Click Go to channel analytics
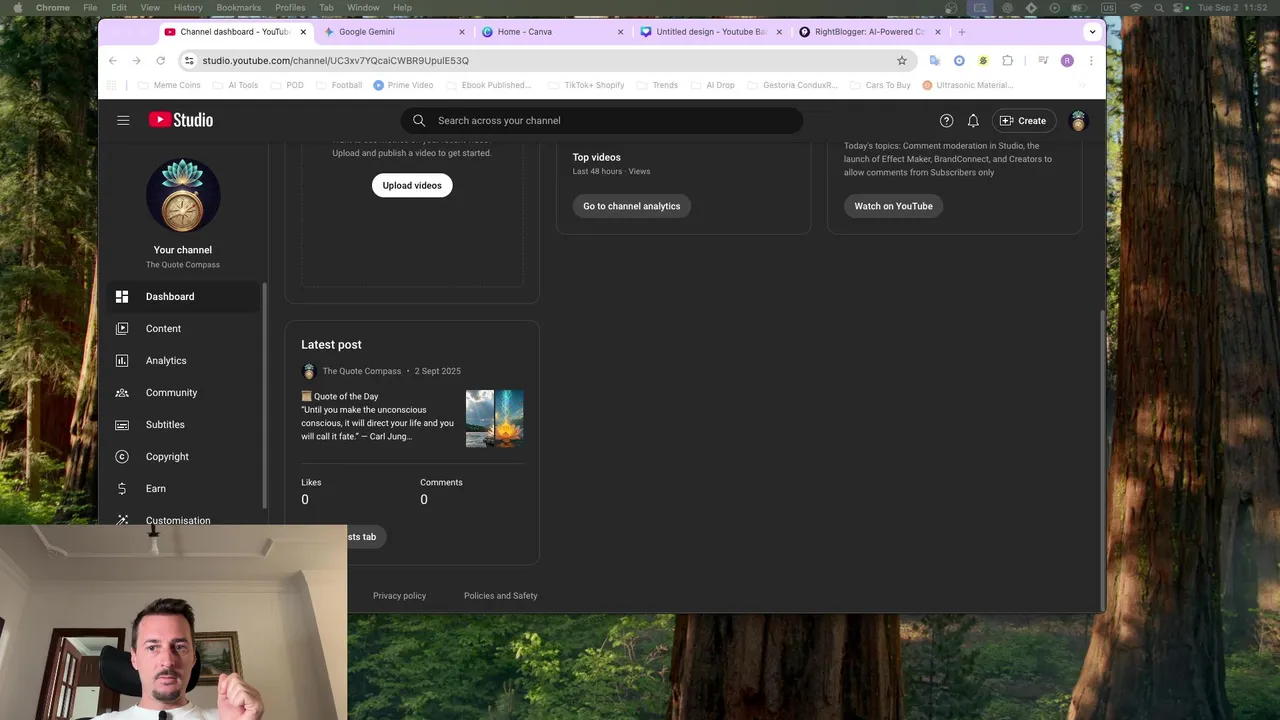This screenshot has height=720, width=1280. 632,206
